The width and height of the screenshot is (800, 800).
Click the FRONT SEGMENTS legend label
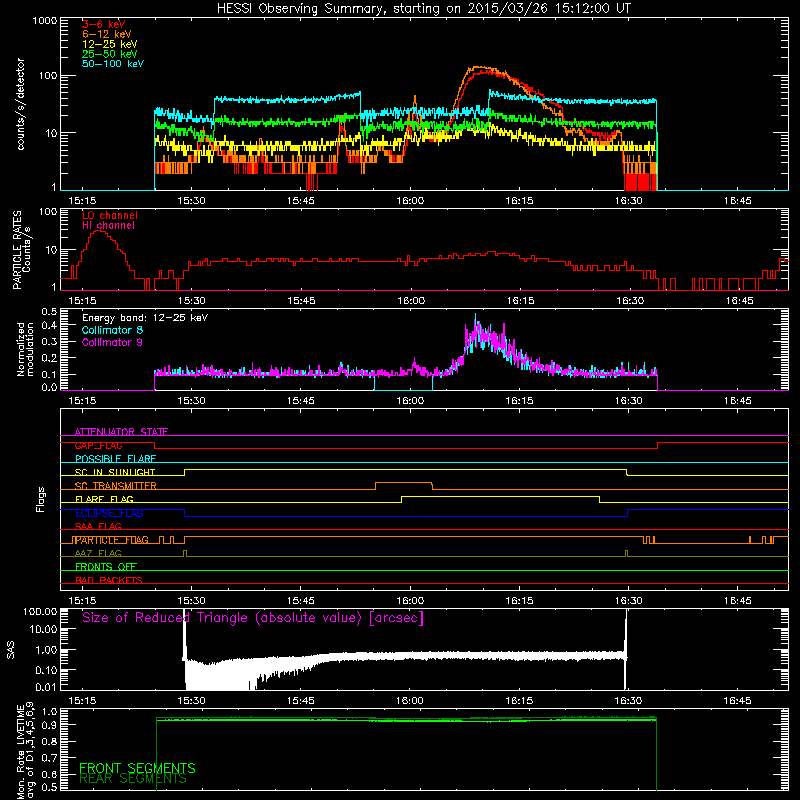click(137, 768)
